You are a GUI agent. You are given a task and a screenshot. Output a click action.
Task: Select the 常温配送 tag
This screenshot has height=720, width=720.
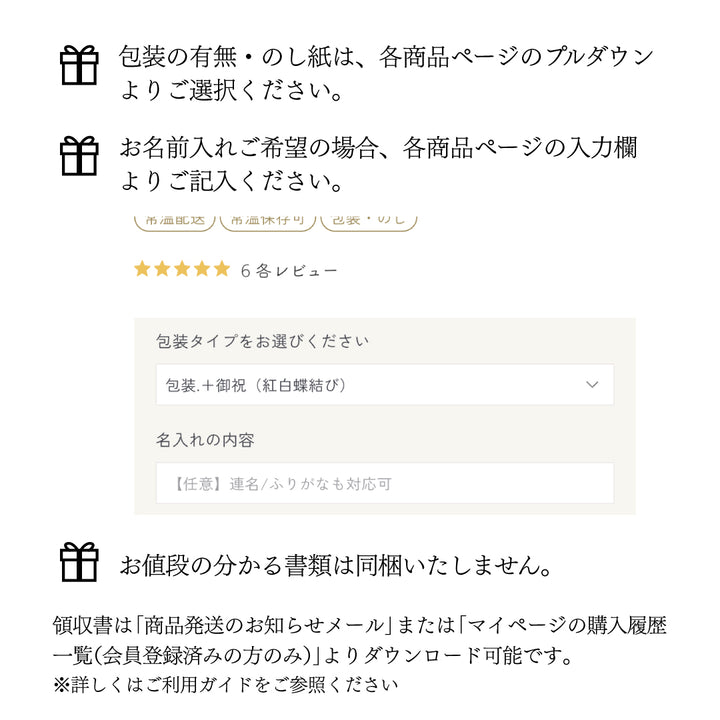(x=175, y=219)
